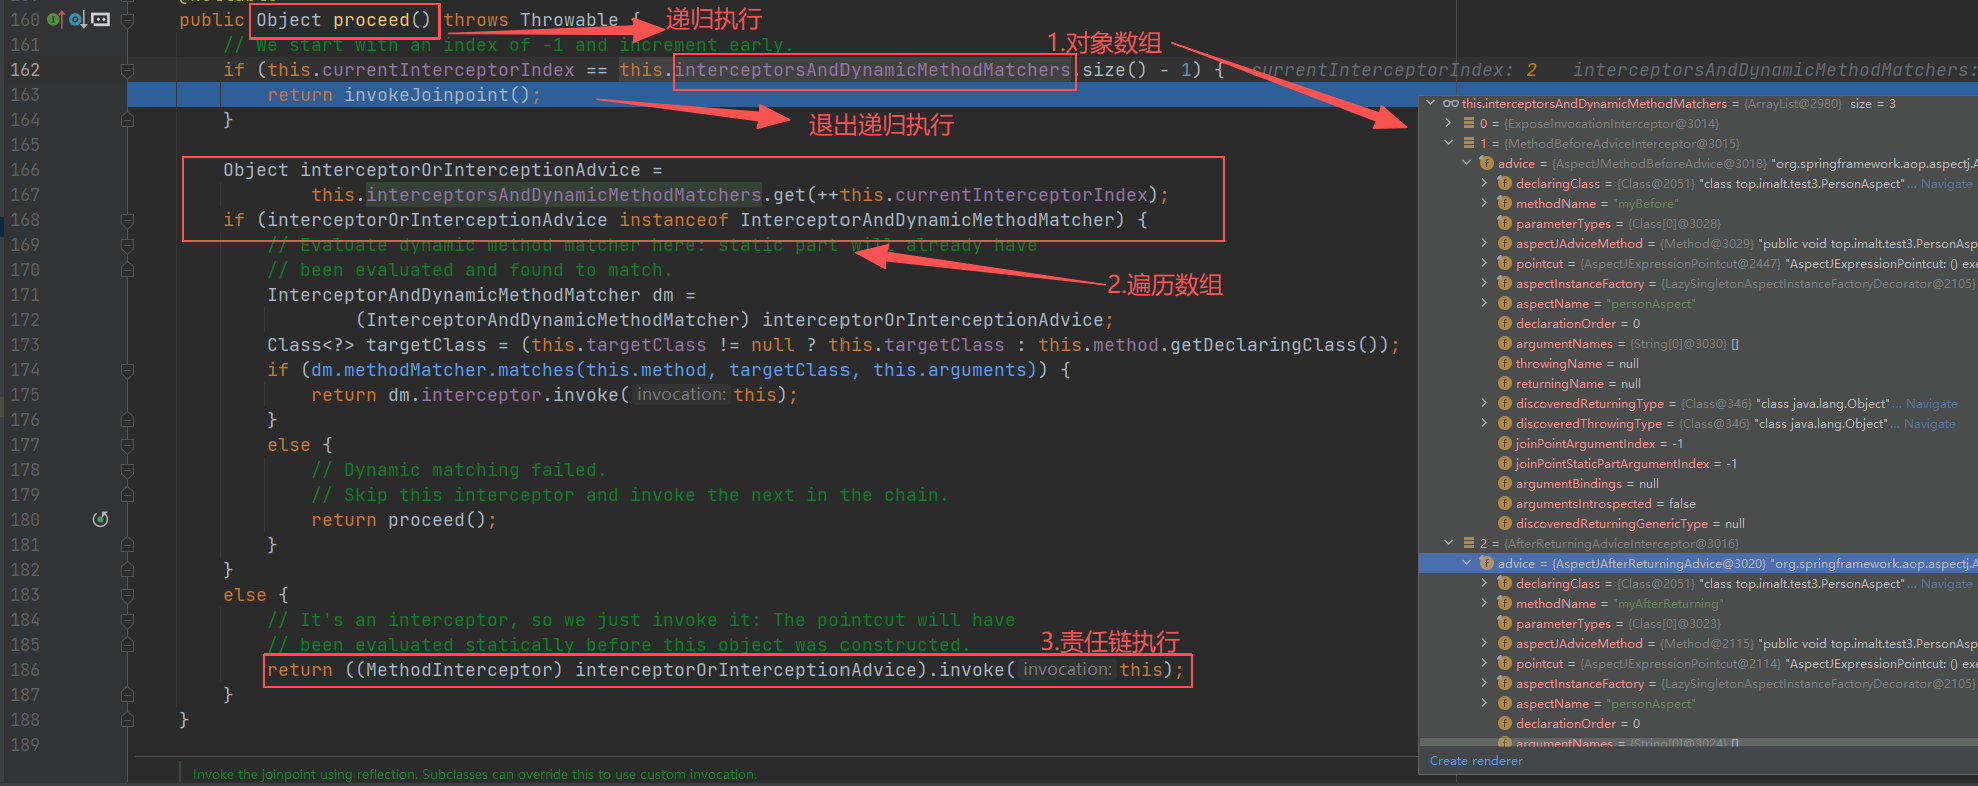Click the array element icon for index 0

pyautogui.click(x=1469, y=123)
